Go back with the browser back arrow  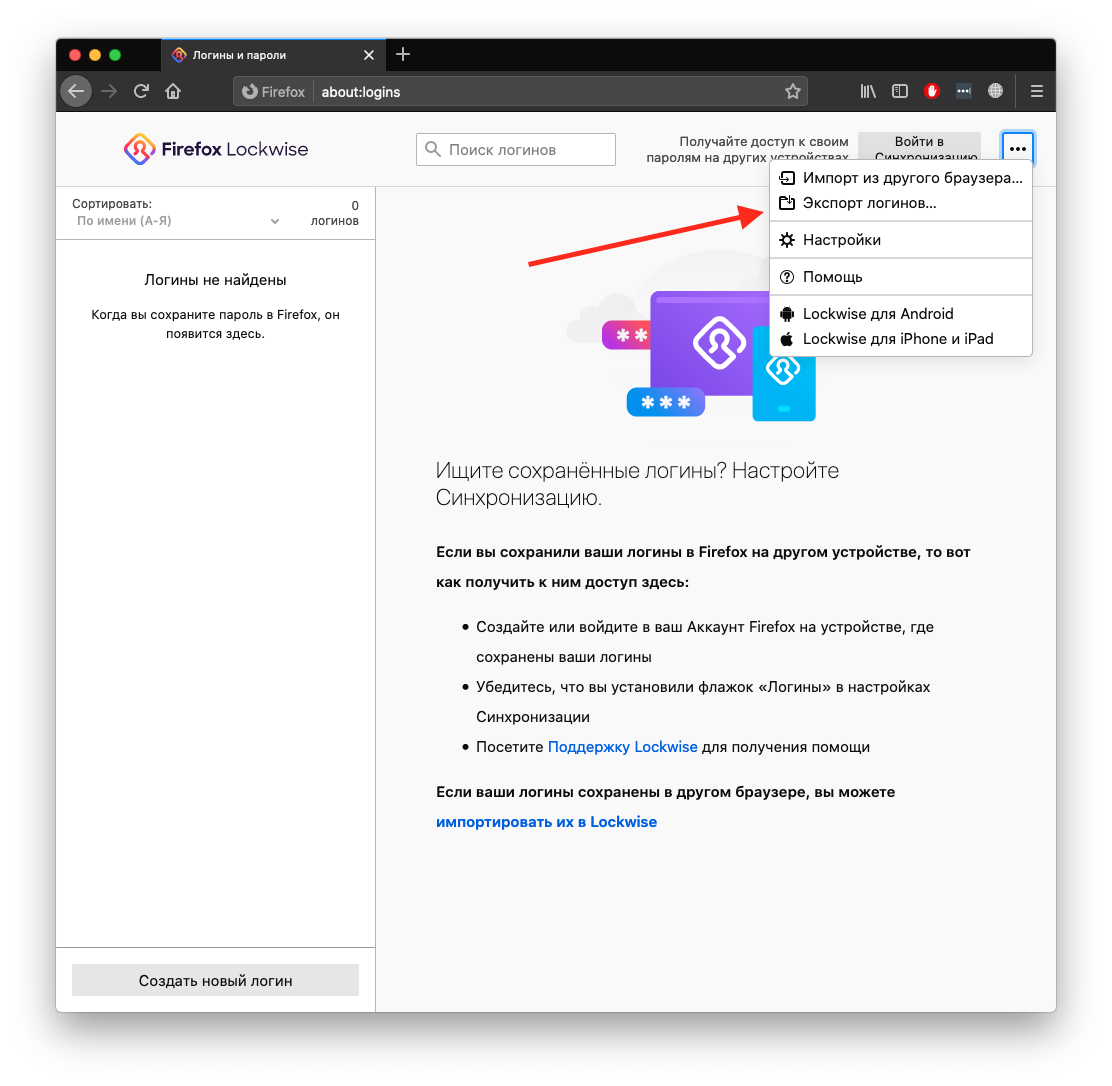pos(76,92)
